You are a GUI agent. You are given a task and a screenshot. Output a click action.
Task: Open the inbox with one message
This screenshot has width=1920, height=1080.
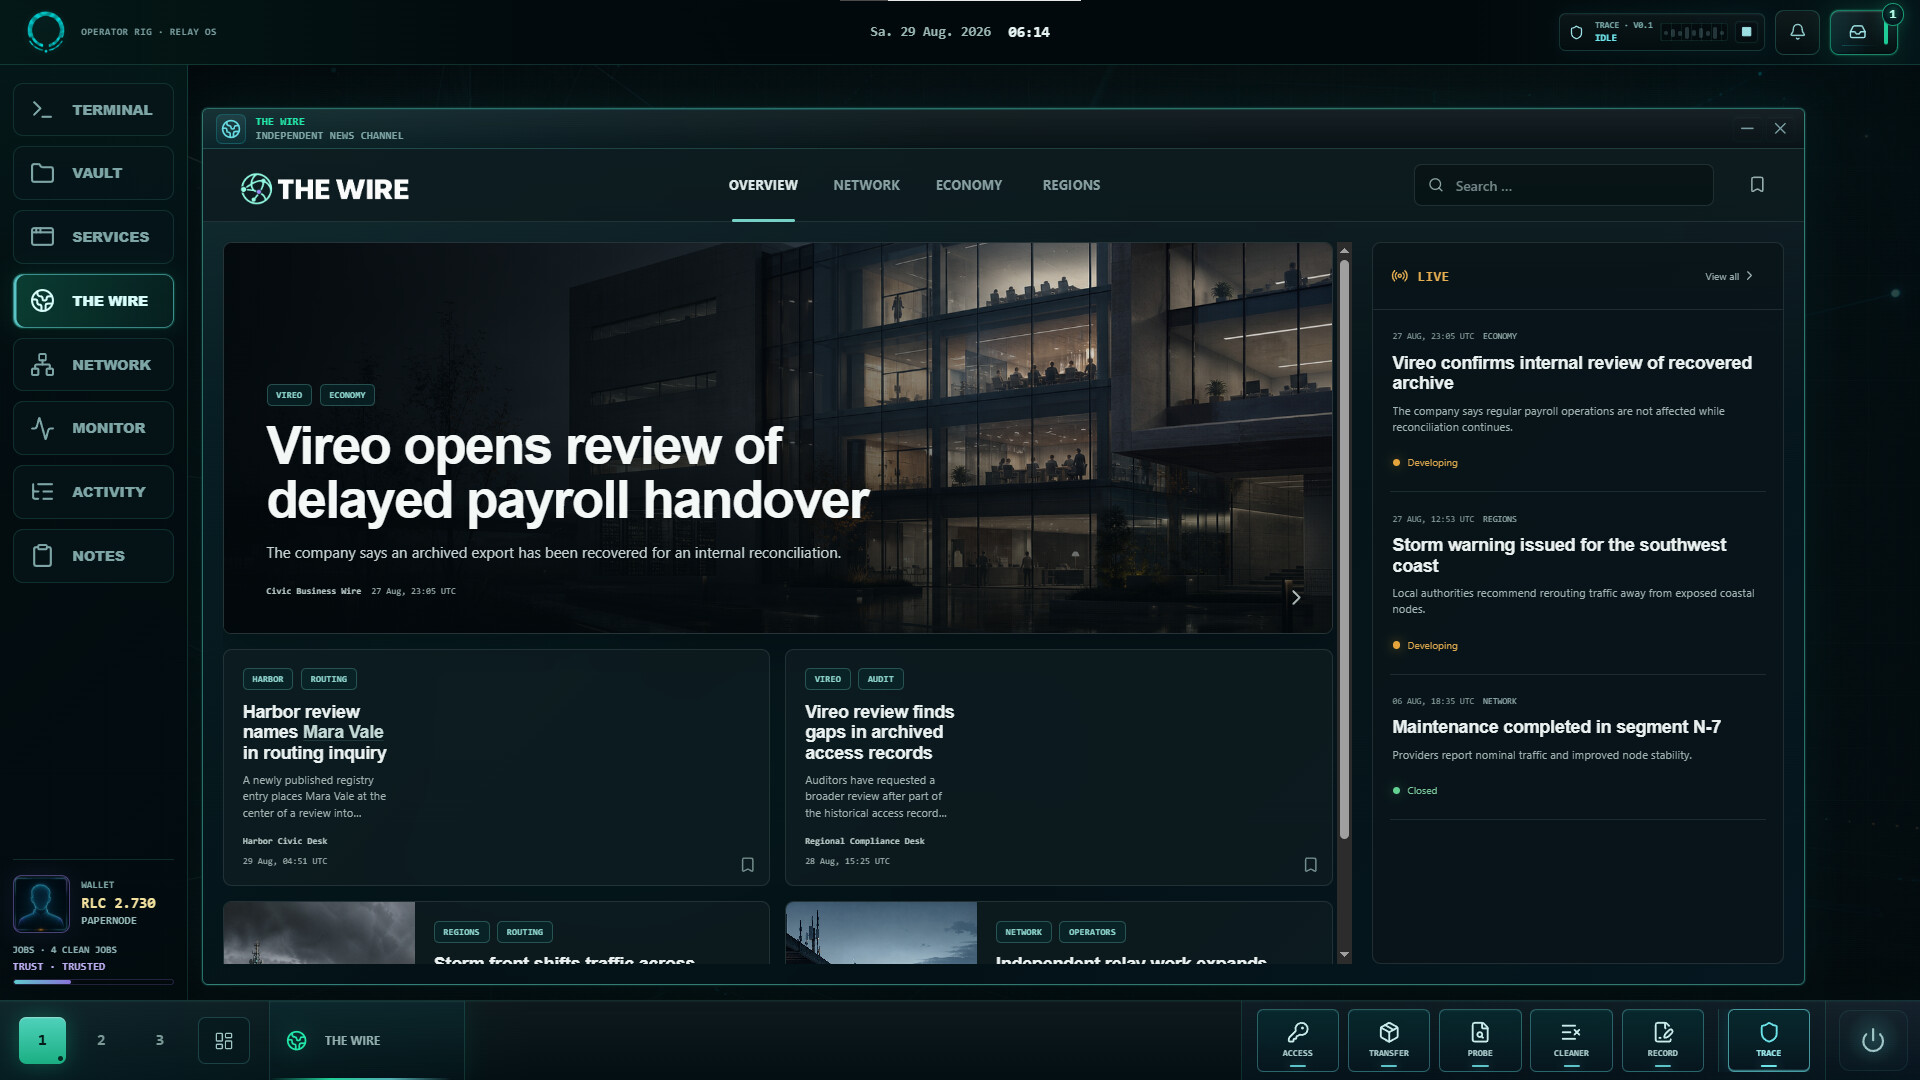point(1862,32)
